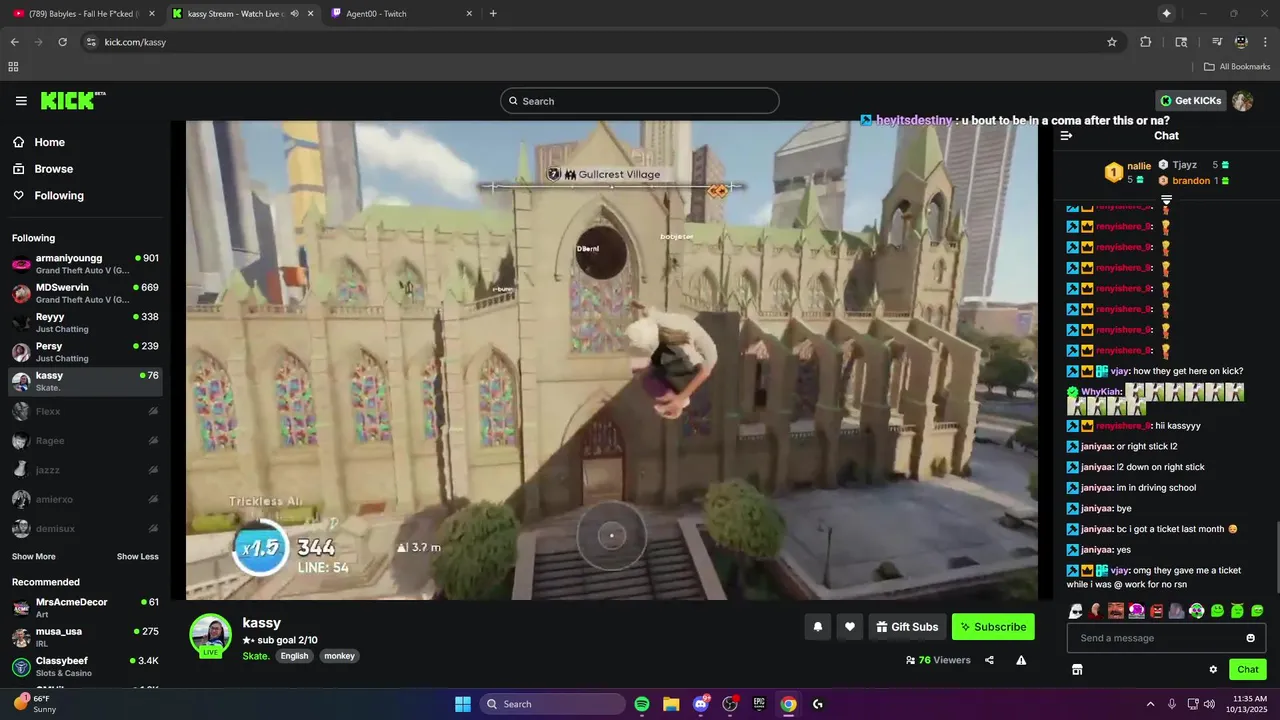Click the Skate. category link
This screenshot has width=1280, height=720.
(256, 656)
